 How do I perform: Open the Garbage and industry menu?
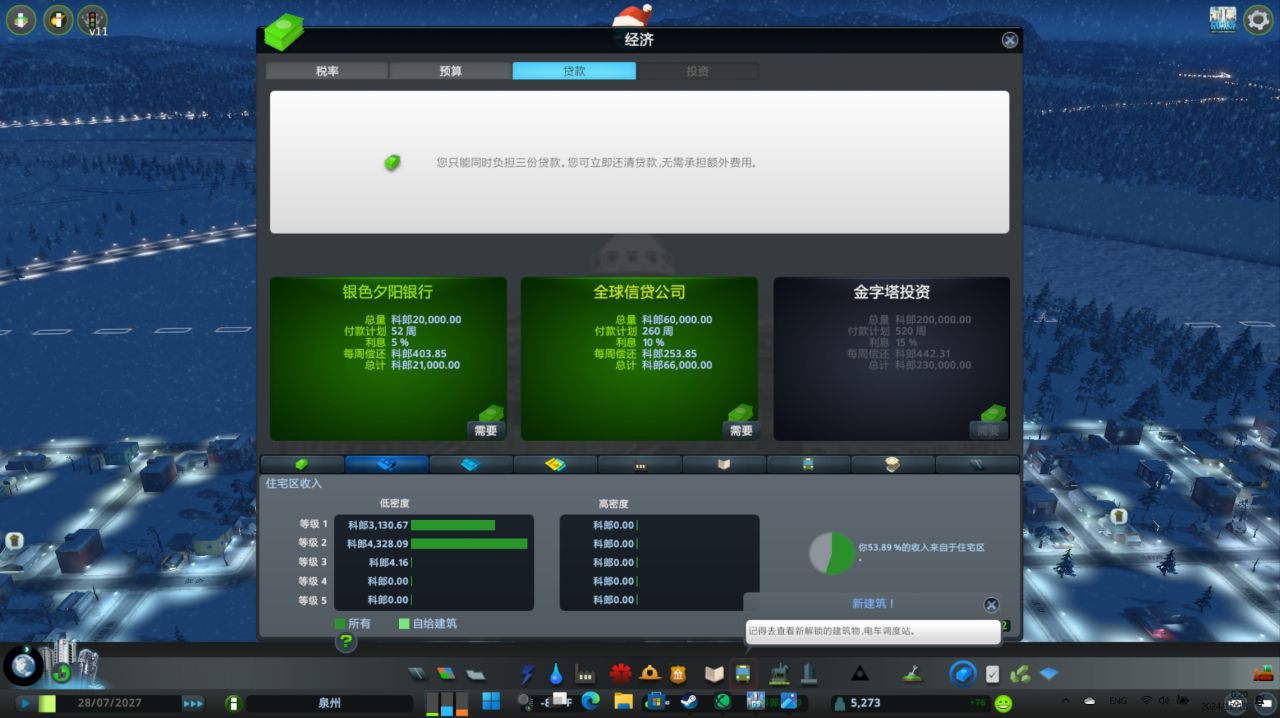[585, 674]
